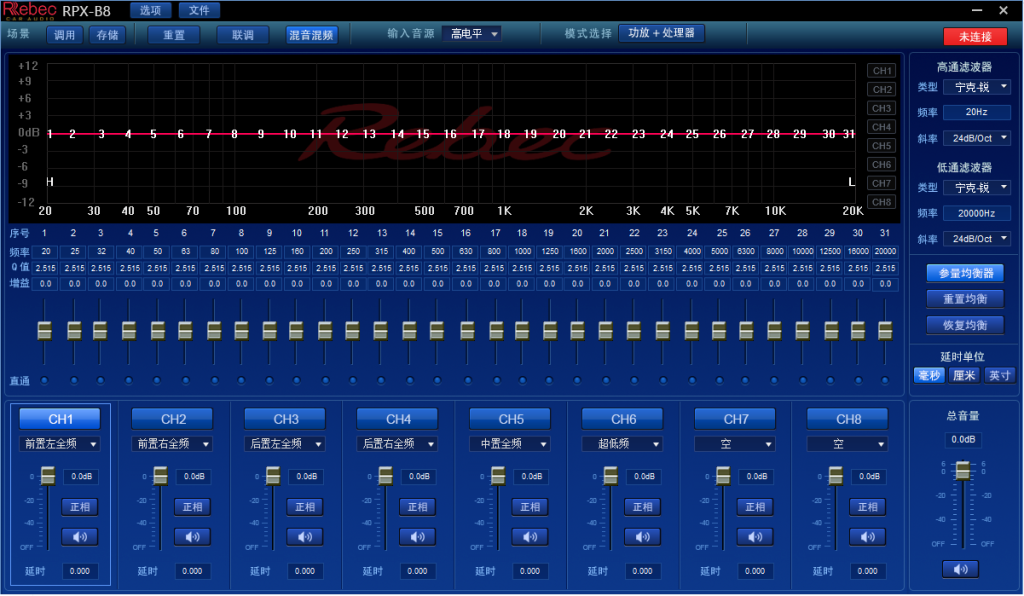Mute the CH6 channel speaker icon

[x=643, y=537]
